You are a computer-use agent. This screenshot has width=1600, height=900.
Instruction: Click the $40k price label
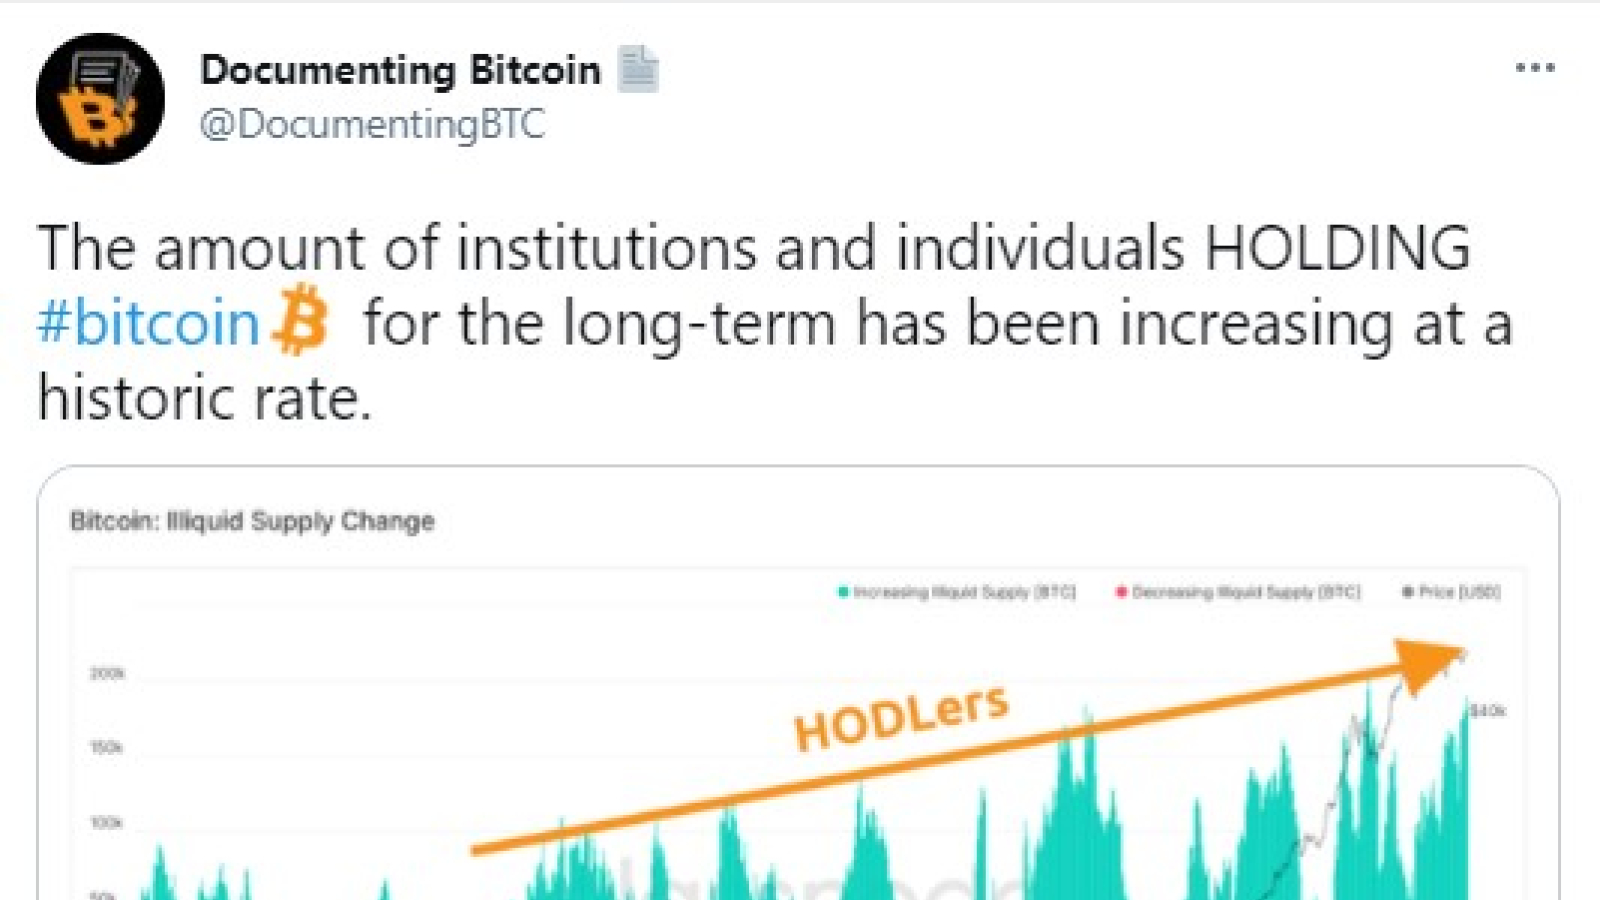(1488, 711)
